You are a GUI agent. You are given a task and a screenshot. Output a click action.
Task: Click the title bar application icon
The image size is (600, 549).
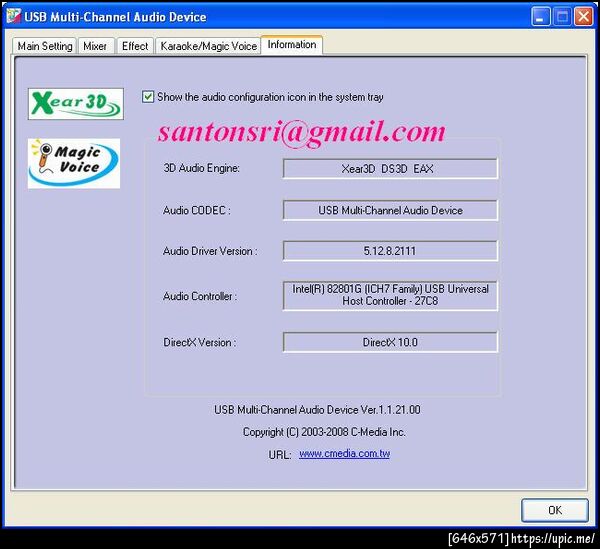coord(13,16)
